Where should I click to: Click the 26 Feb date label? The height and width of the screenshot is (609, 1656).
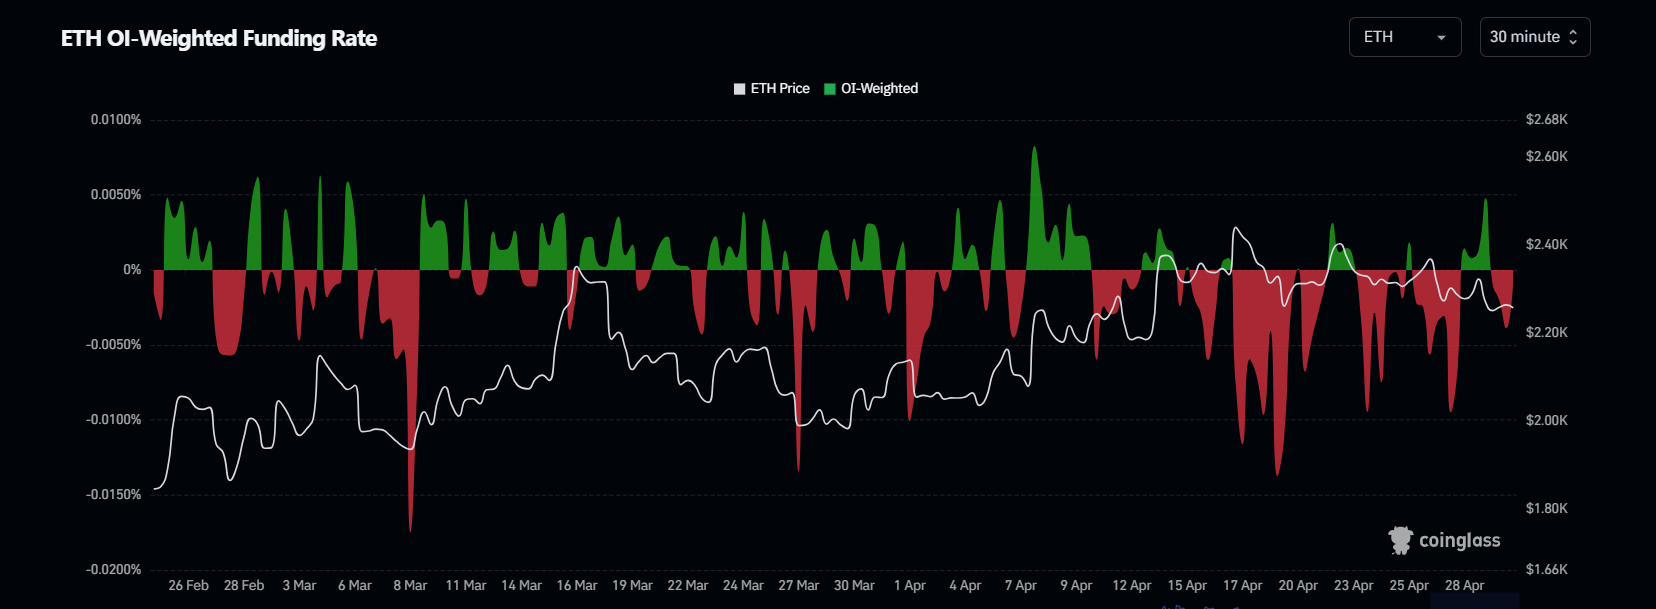tap(188, 586)
